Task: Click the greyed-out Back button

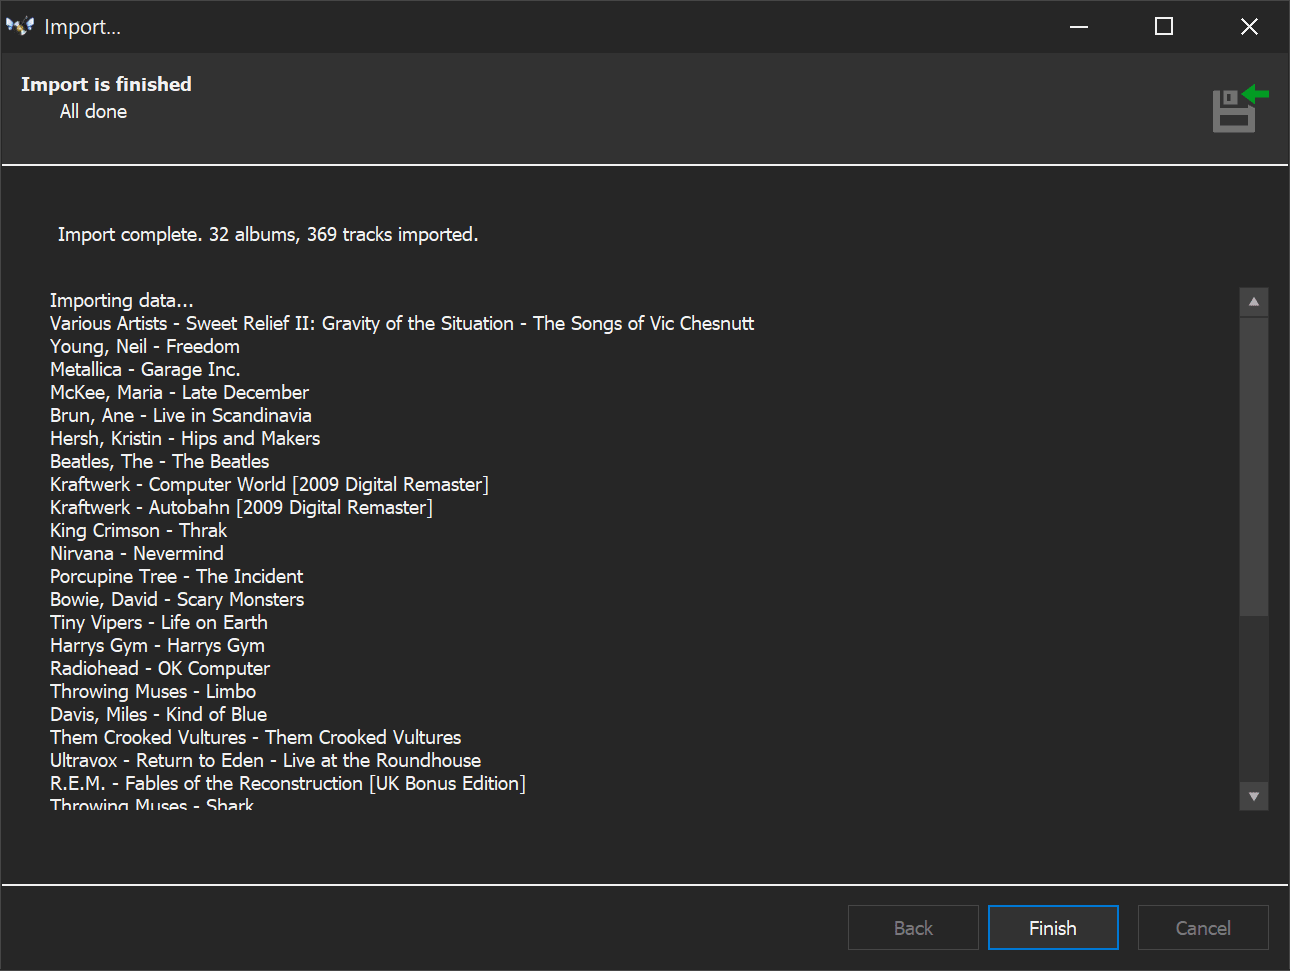Action: 912,928
